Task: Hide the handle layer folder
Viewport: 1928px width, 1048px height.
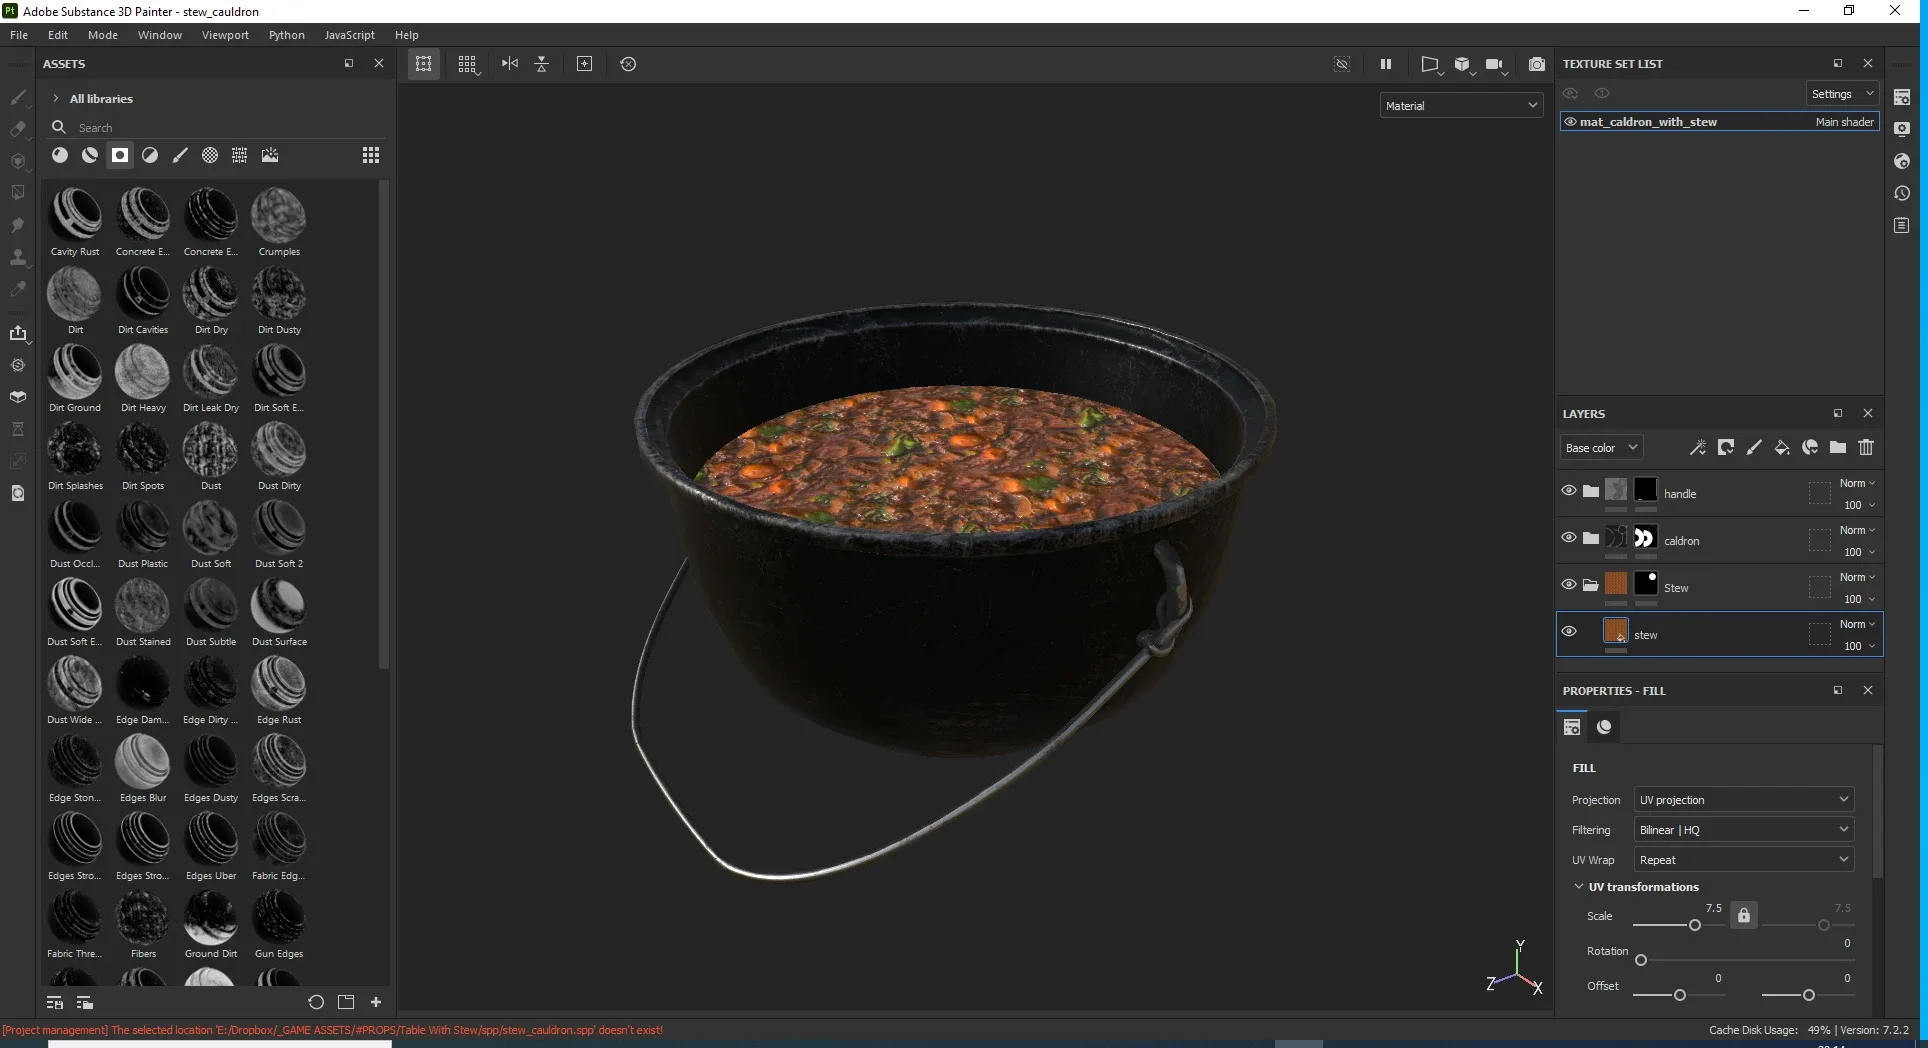Action: coord(1569,490)
